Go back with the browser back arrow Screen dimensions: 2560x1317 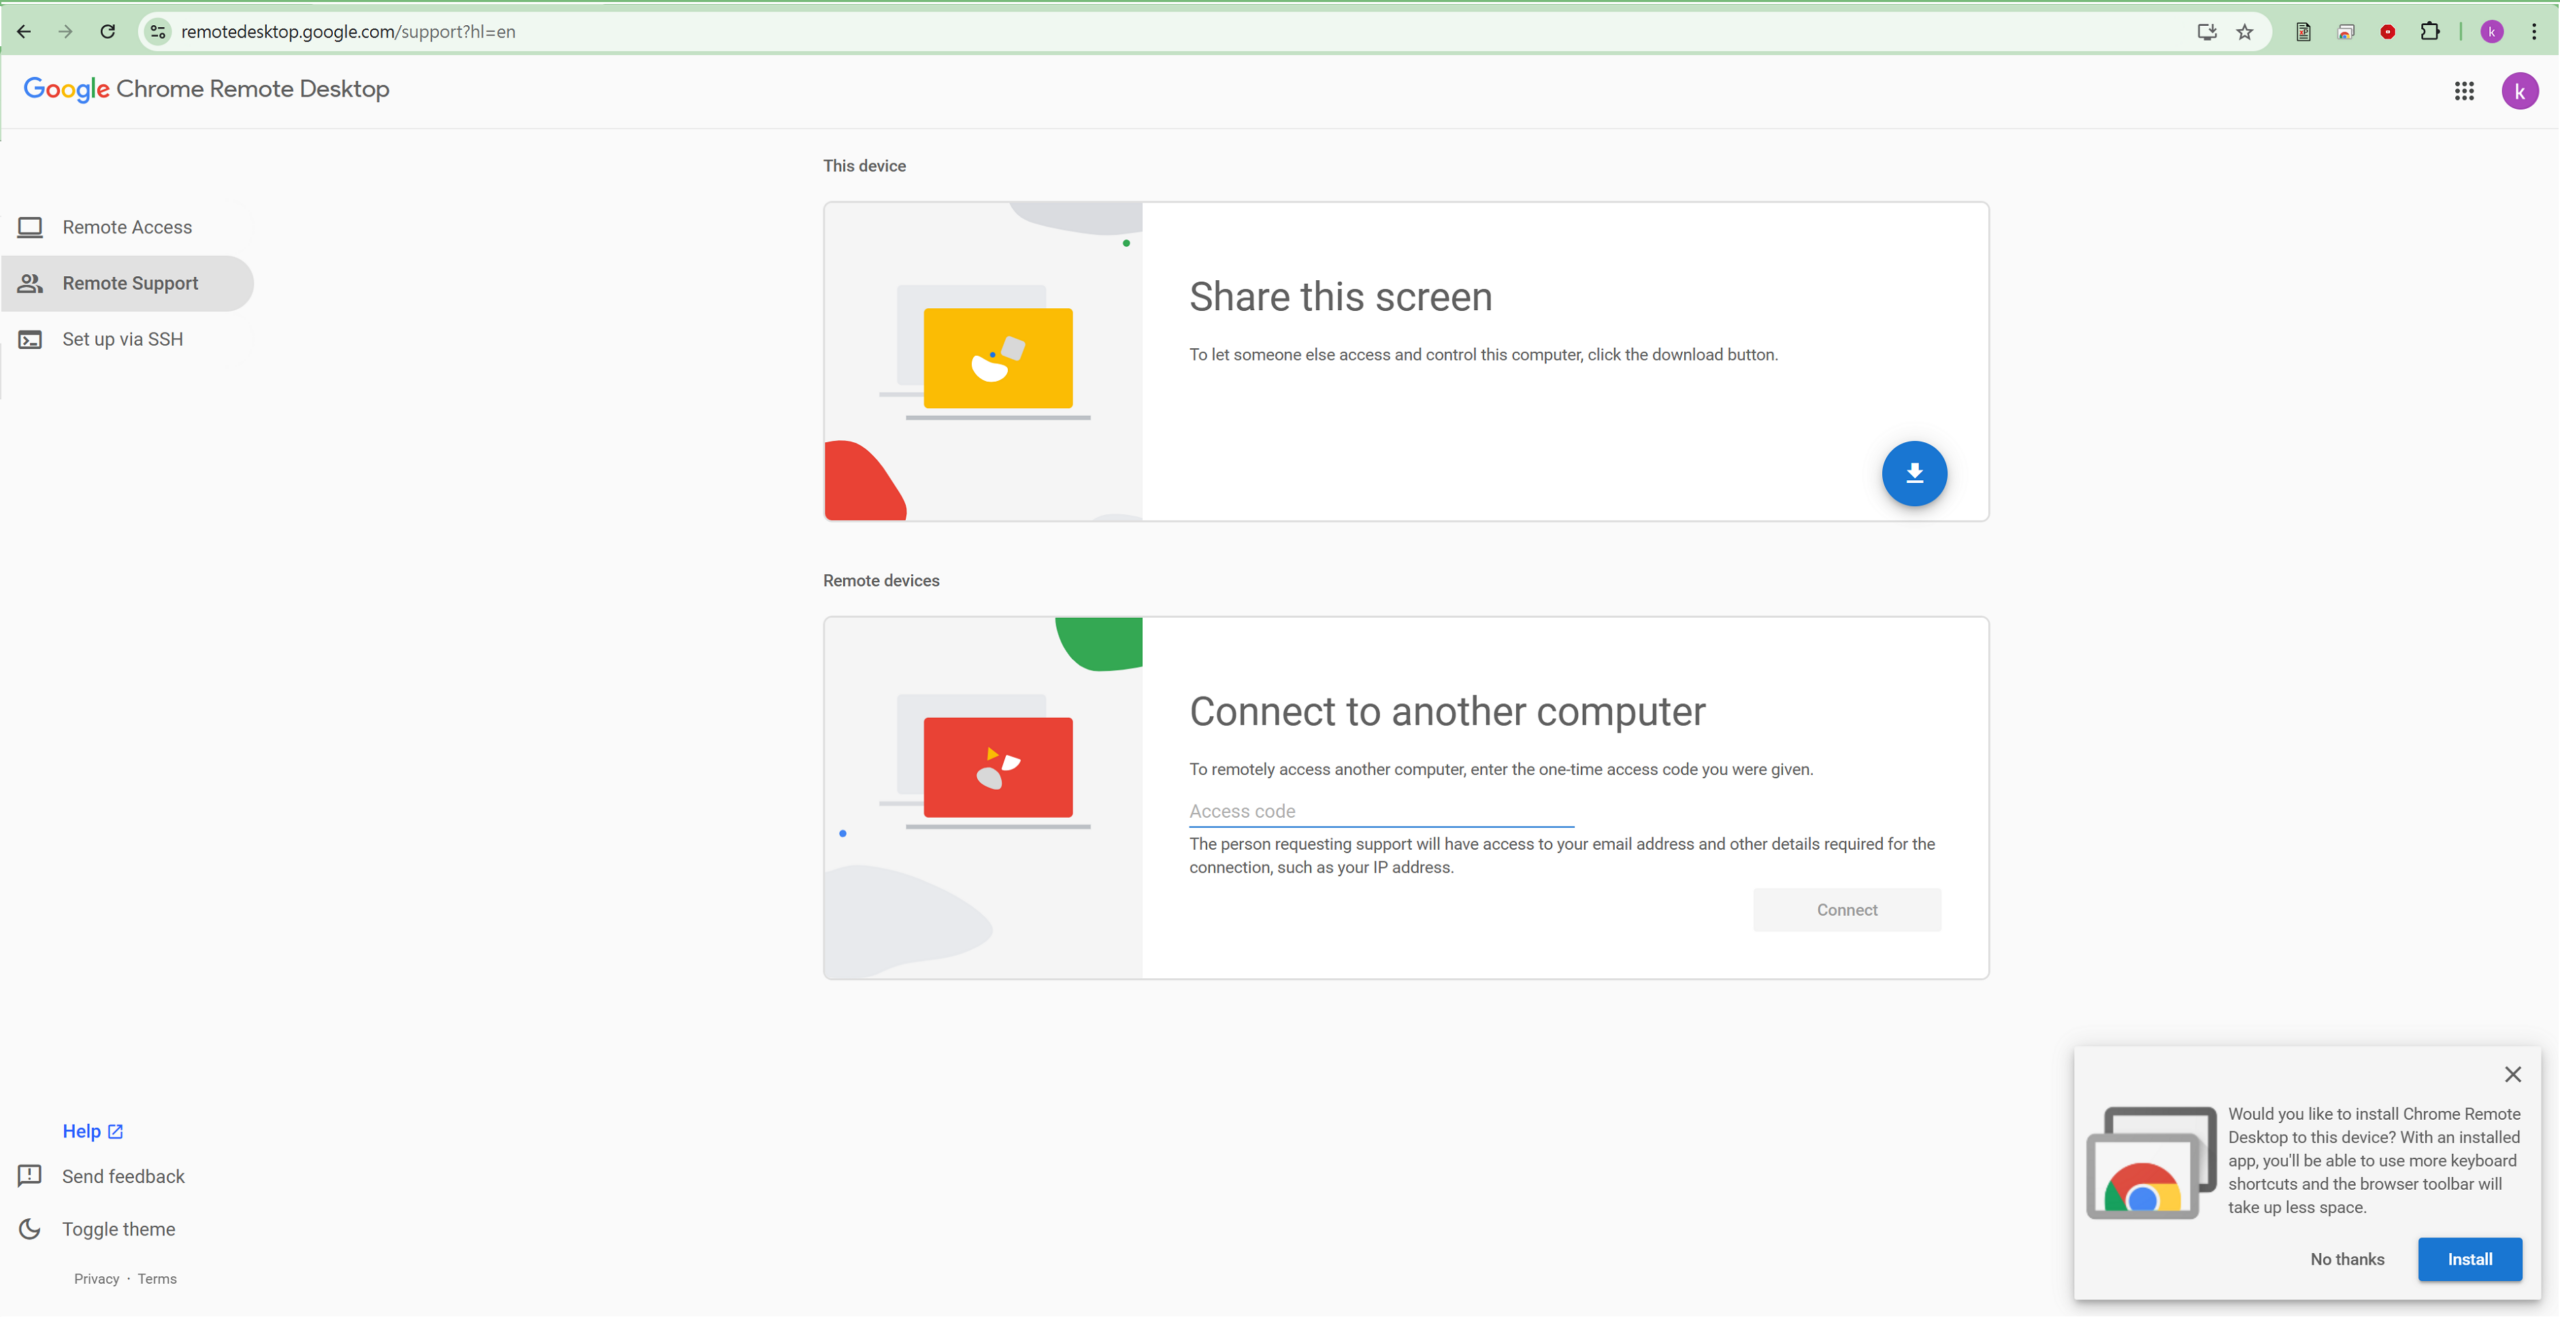point(24,32)
